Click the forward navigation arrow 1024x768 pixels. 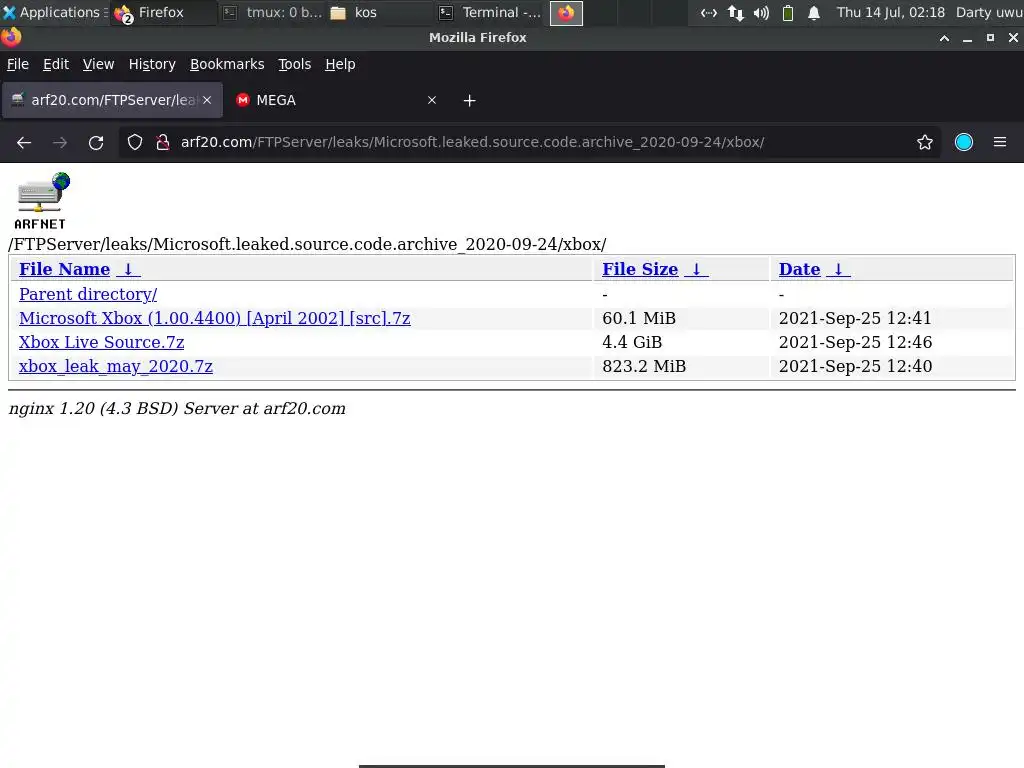pyautogui.click(x=59, y=142)
